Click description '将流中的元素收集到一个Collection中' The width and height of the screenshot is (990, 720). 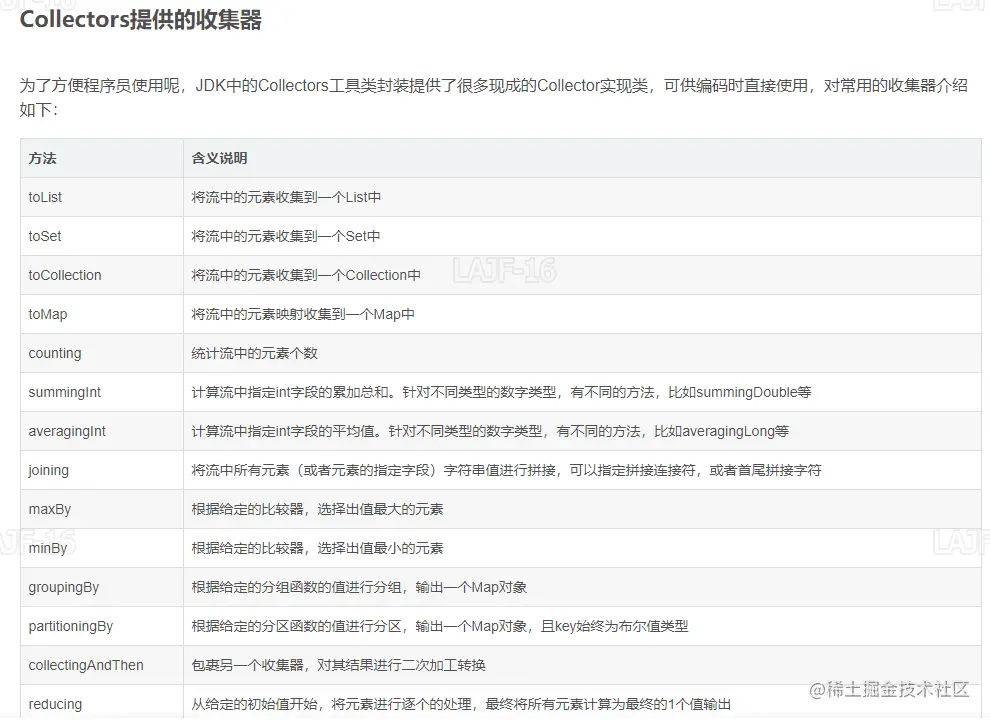point(306,275)
